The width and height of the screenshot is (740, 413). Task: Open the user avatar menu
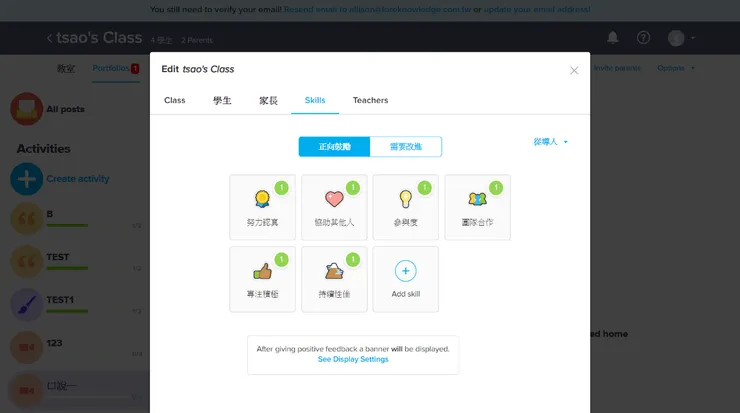click(x=681, y=38)
